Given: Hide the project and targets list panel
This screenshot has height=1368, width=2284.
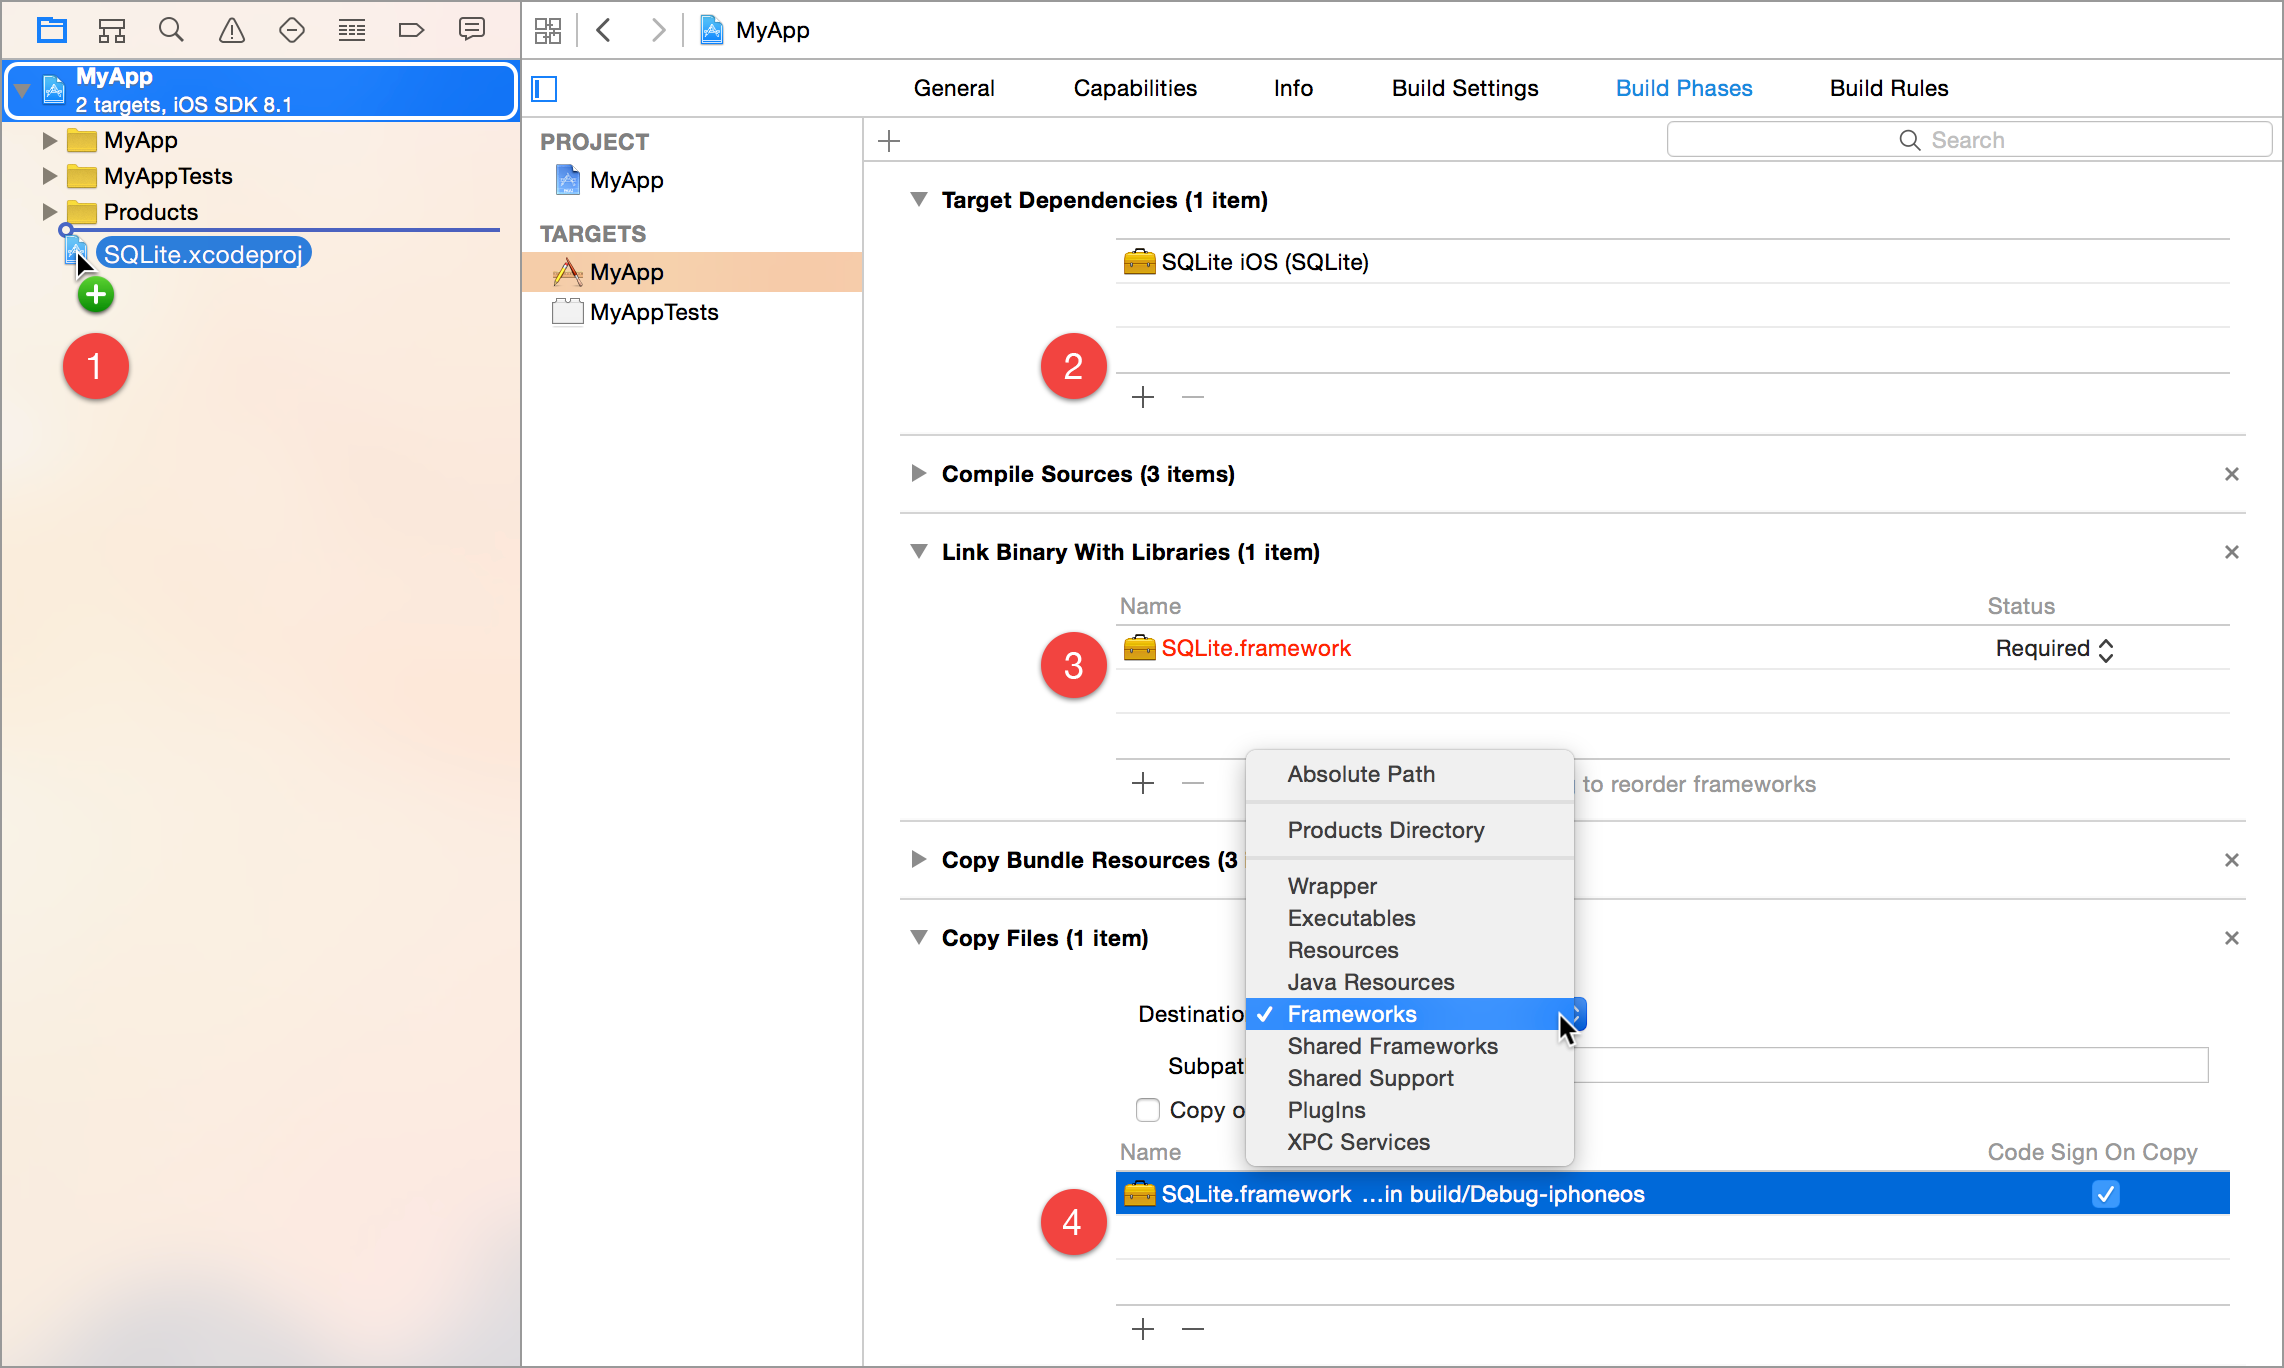Looking at the screenshot, I should point(544,89).
